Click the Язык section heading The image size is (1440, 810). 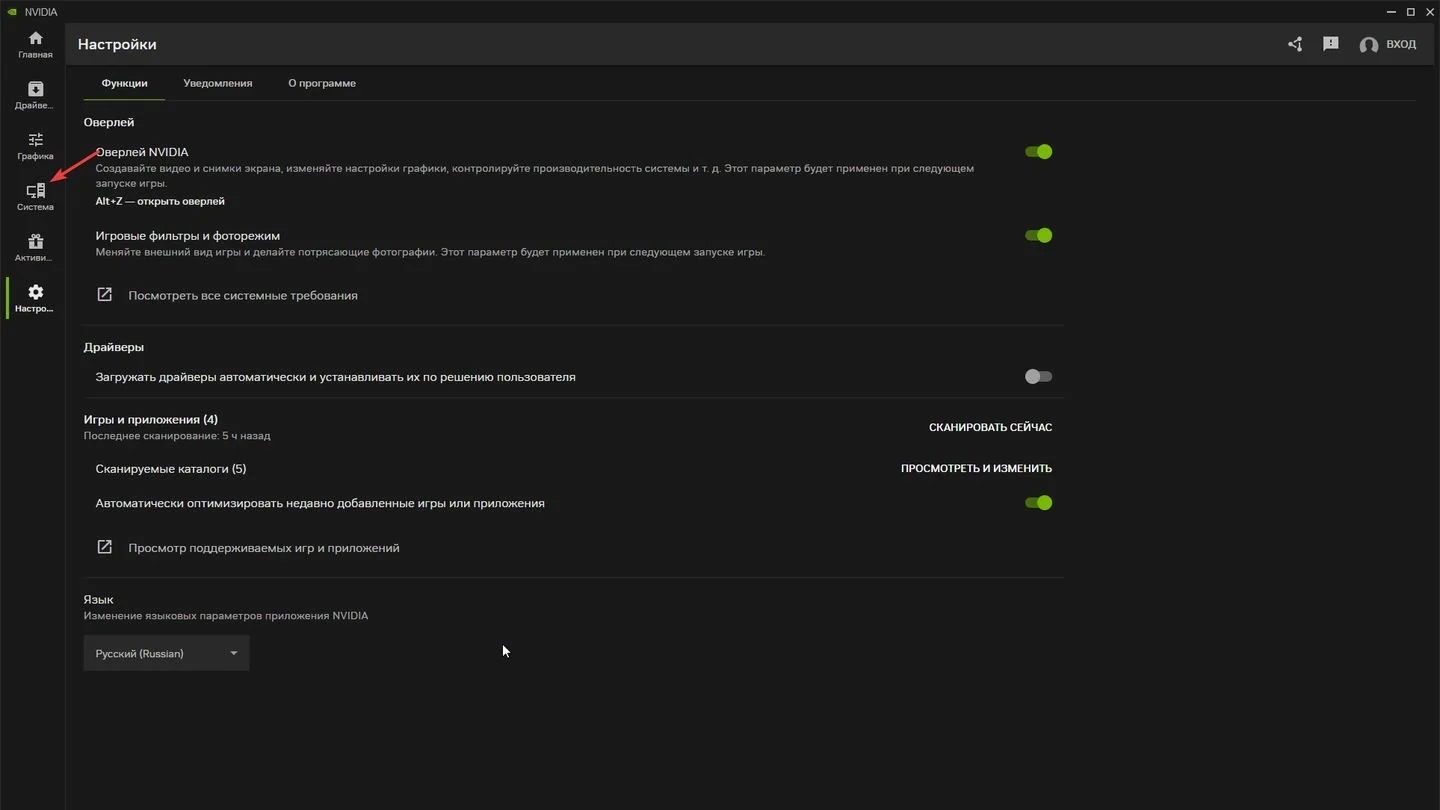pos(98,600)
